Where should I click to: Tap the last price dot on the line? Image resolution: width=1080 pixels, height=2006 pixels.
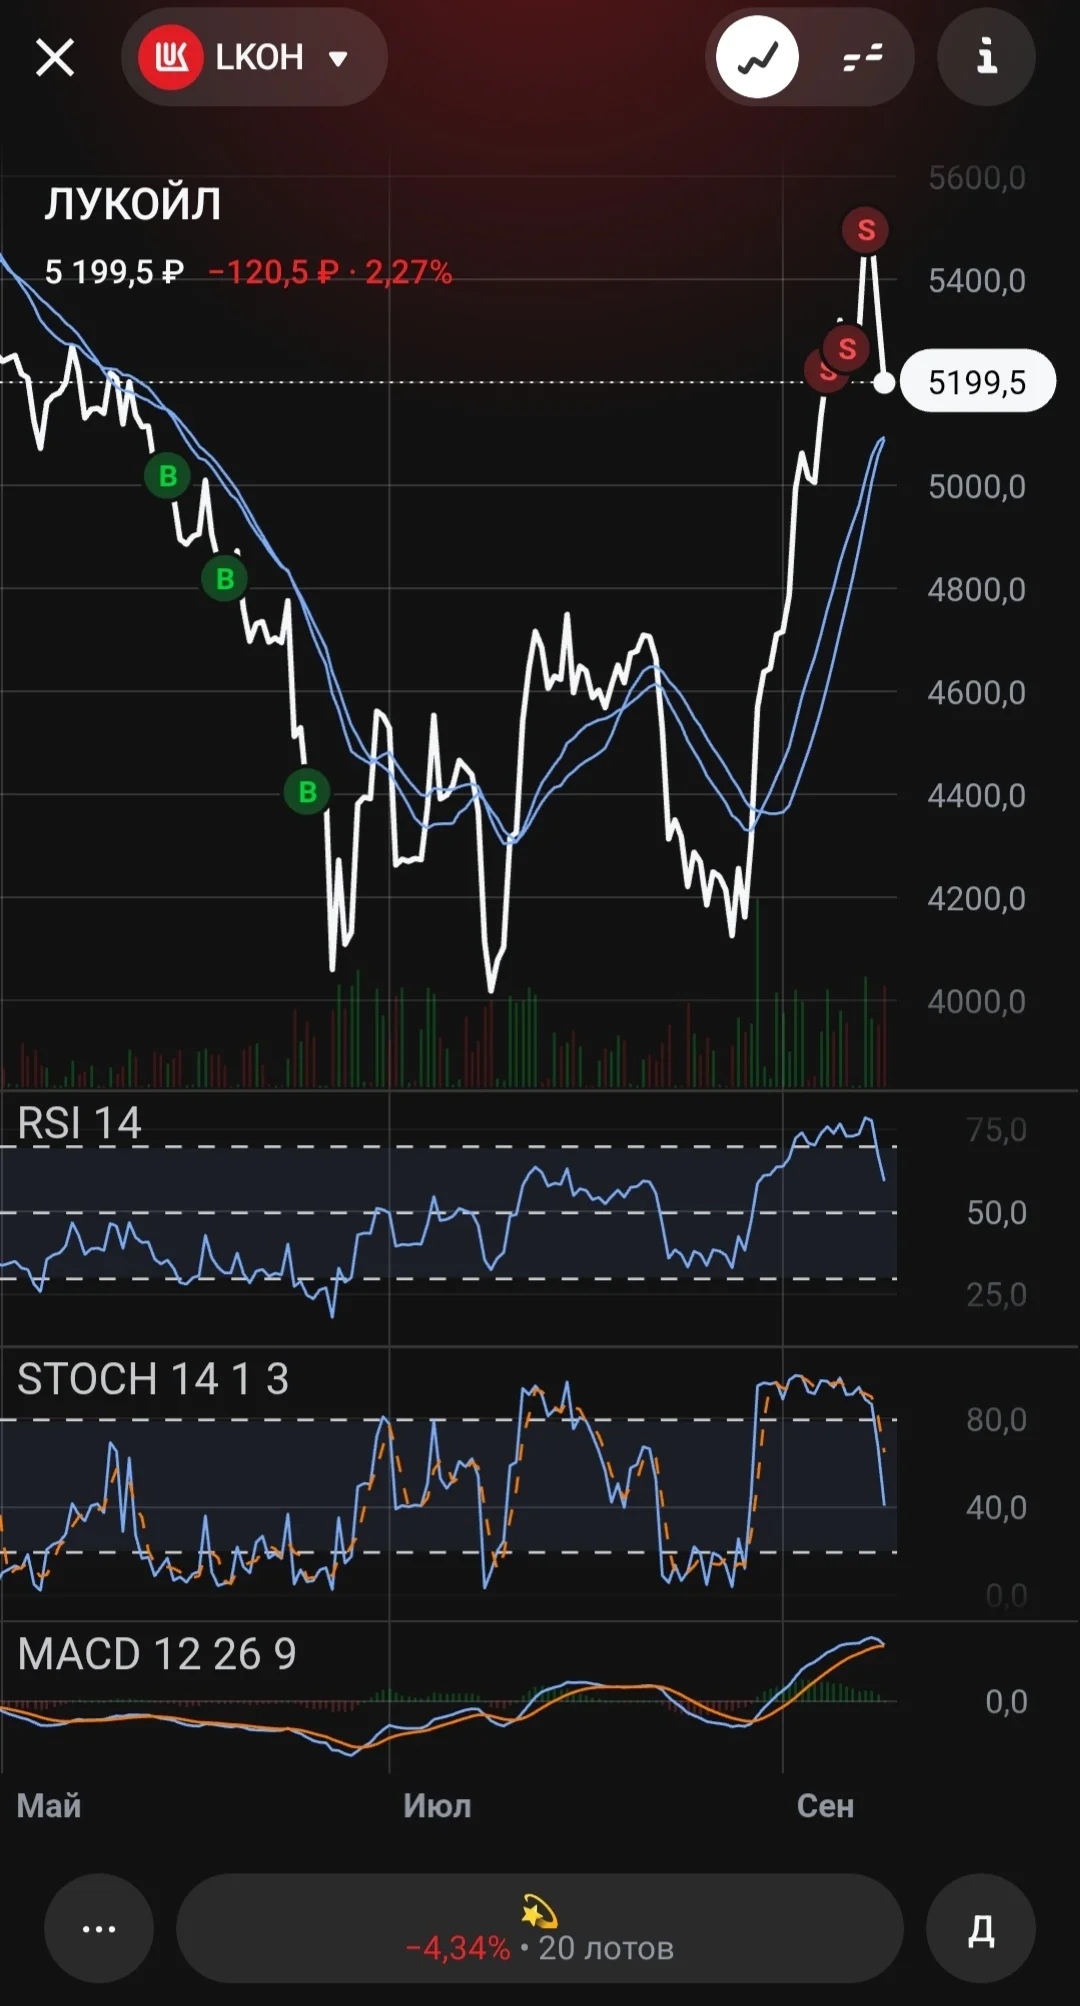(884, 382)
